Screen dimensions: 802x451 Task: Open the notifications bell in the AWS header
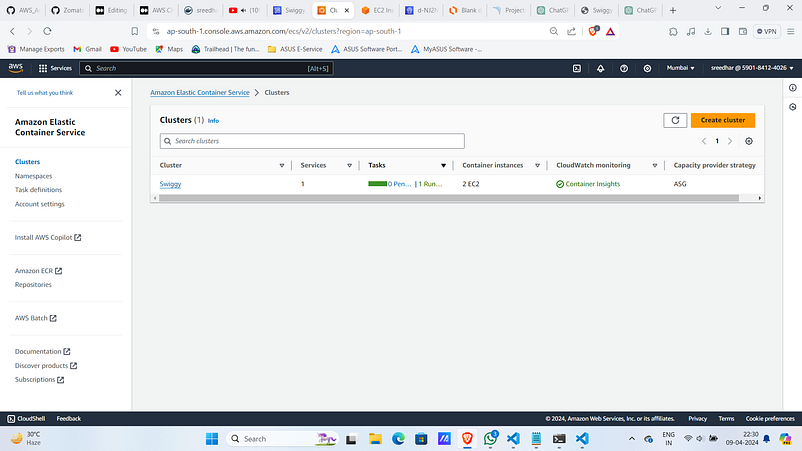pos(600,68)
